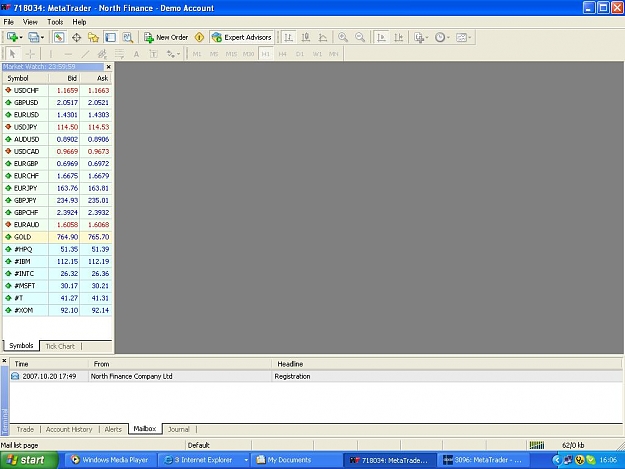625x469 pixels.
Task: Switch to the Alerts tab
Action: pos(113,429)
